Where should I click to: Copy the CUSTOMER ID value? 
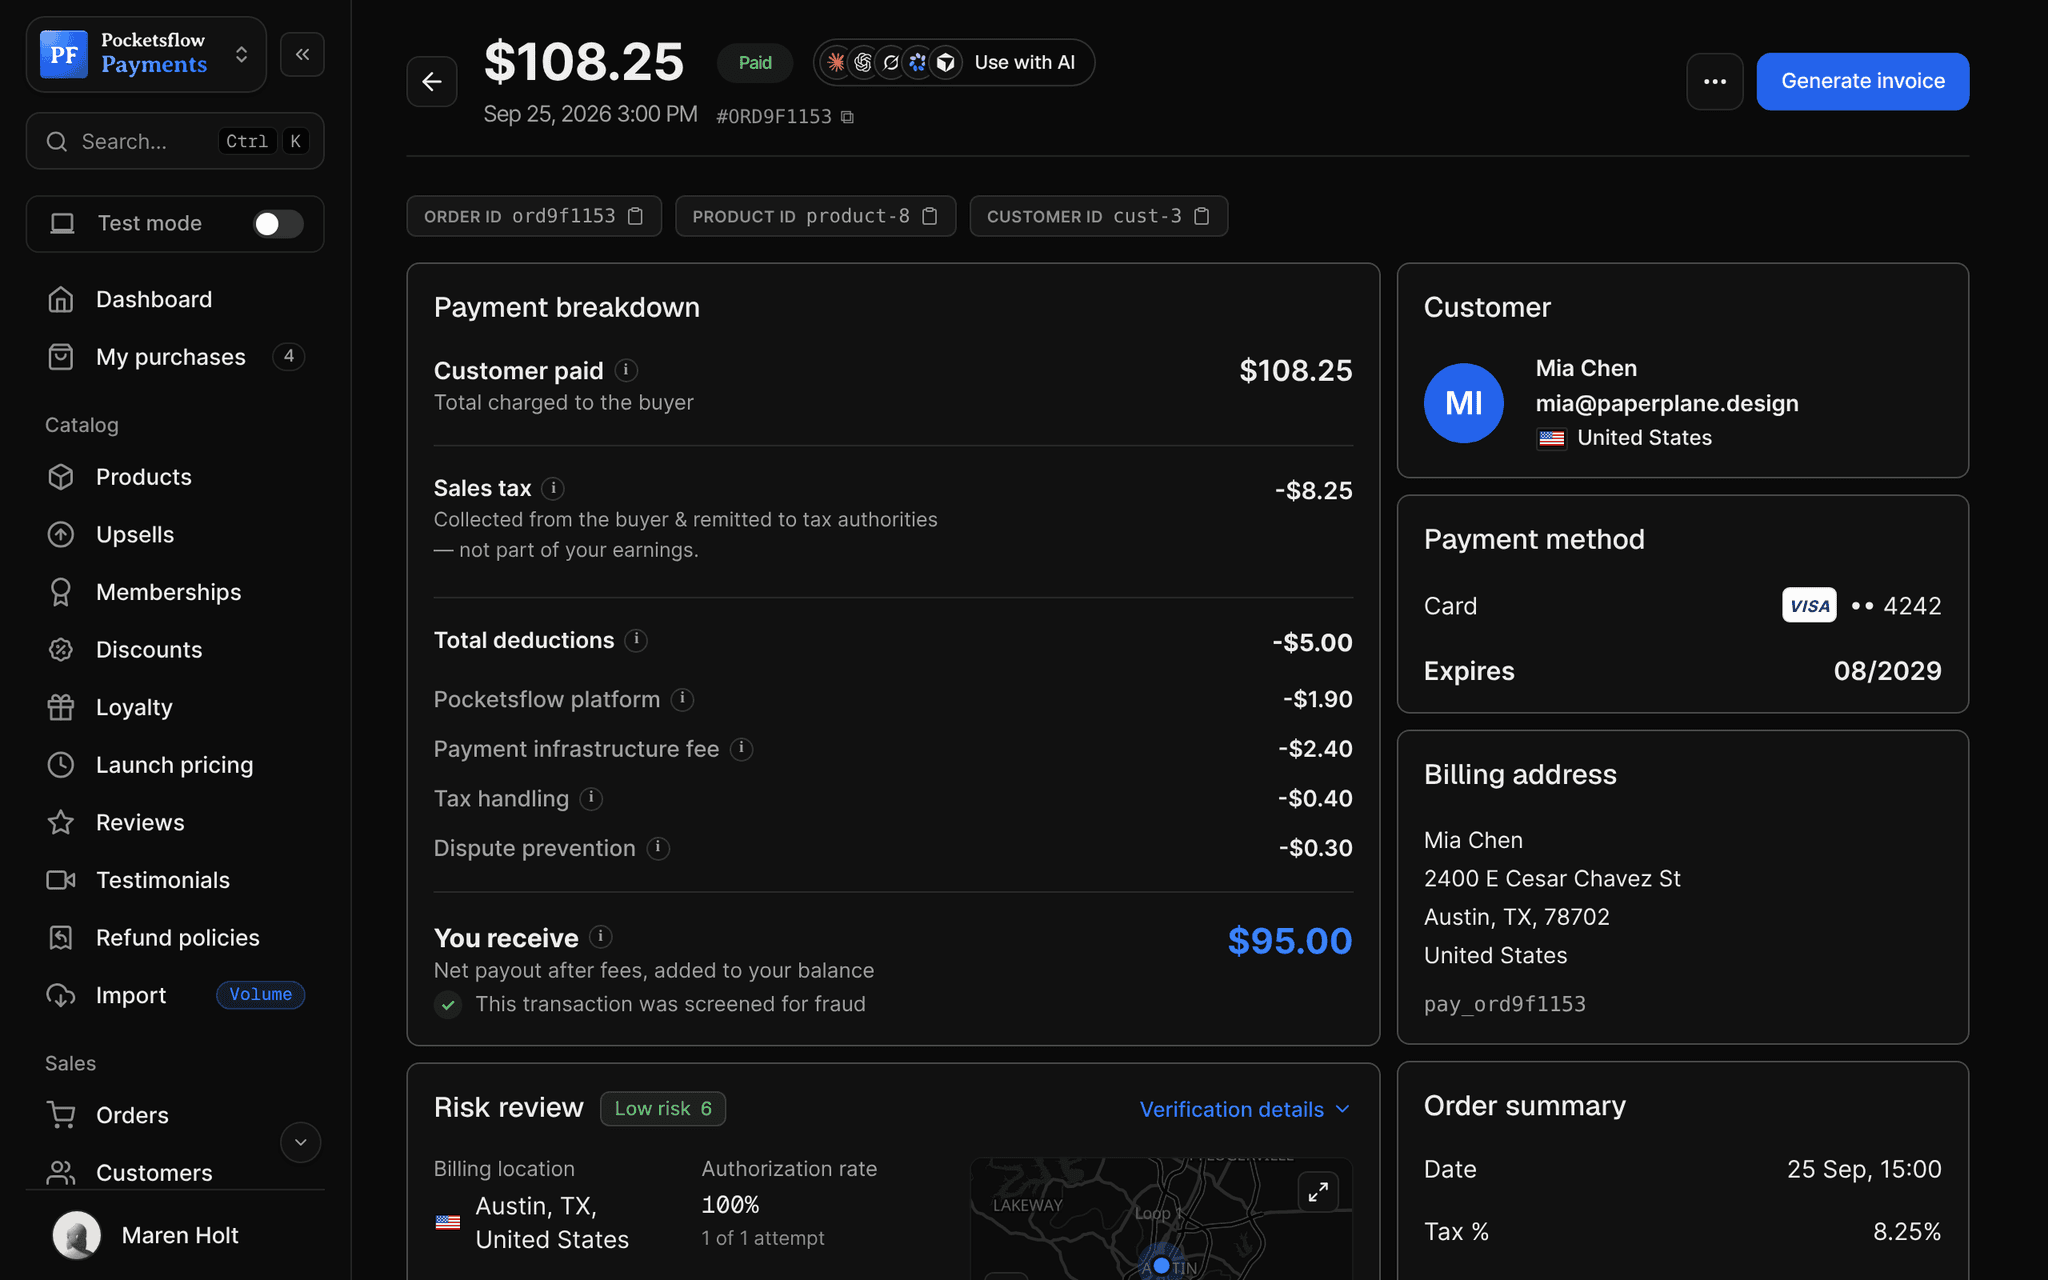1202,216
